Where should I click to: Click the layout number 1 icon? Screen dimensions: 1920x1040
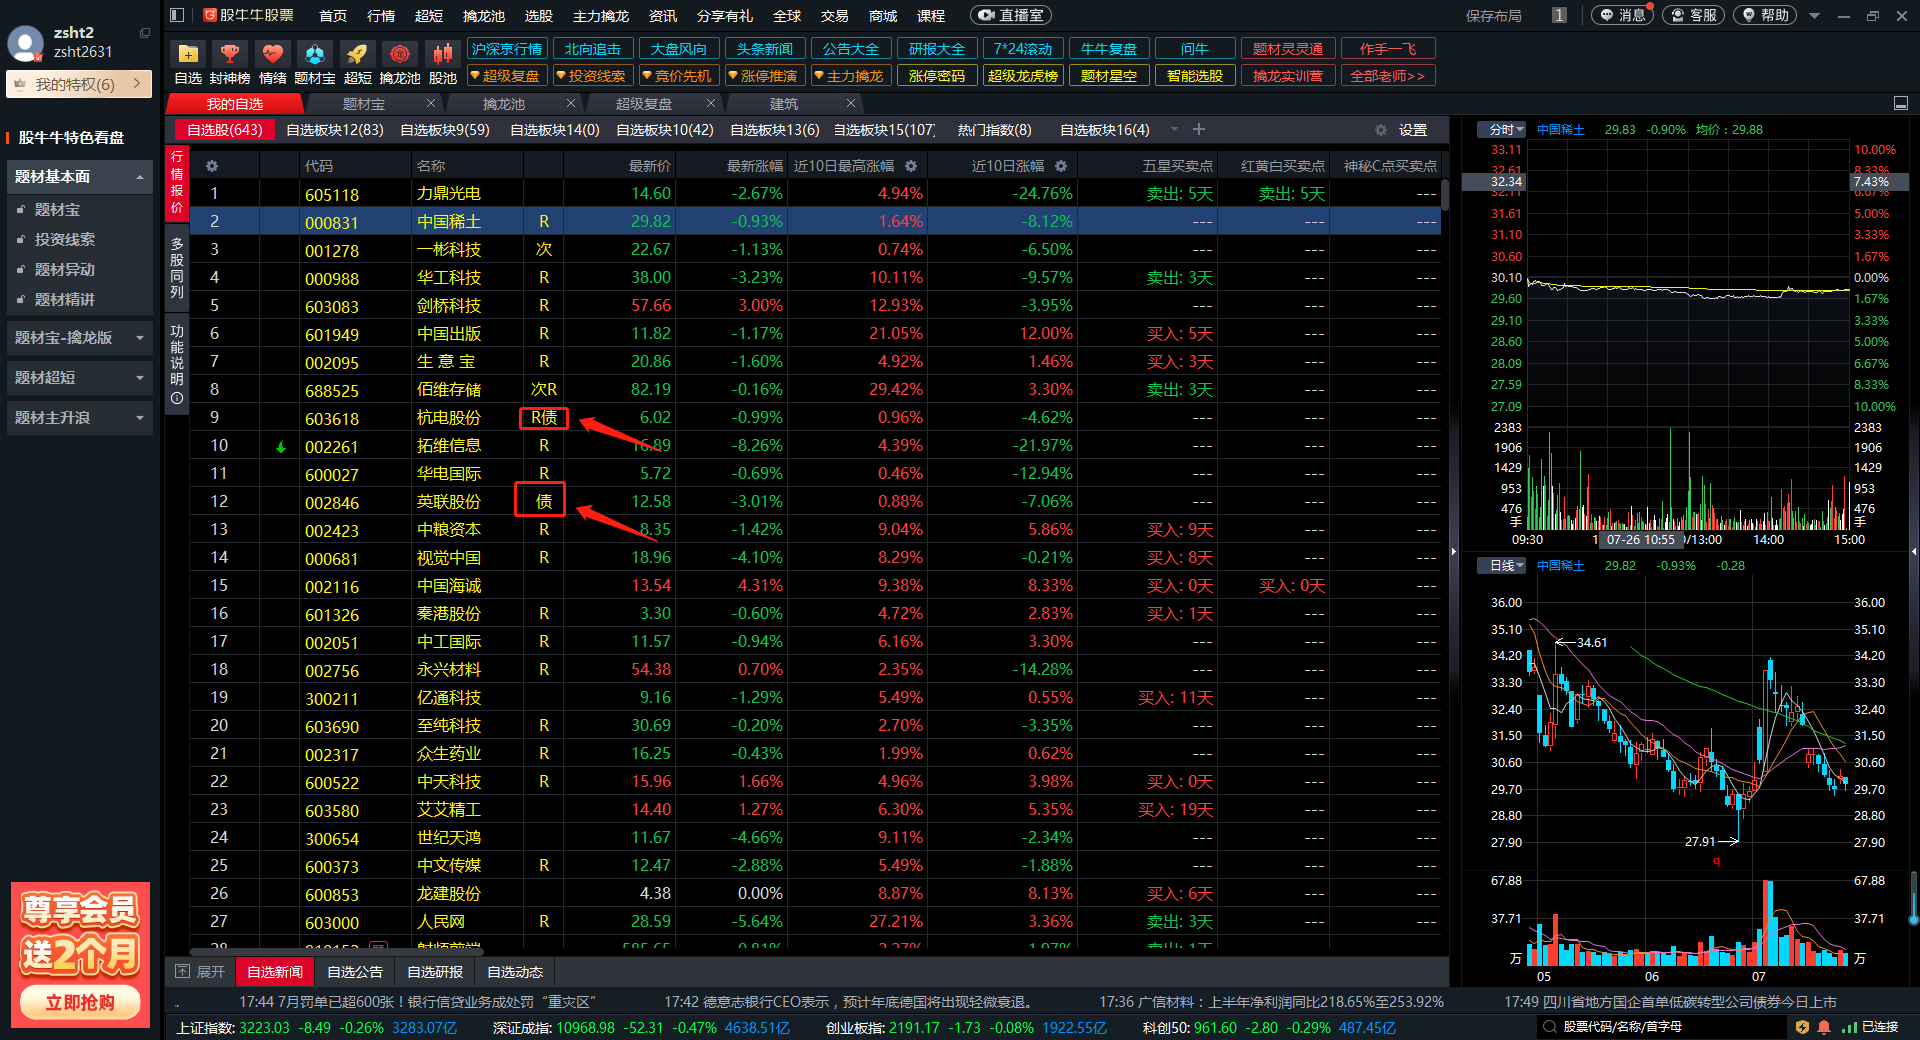(x=1559, y=15)
